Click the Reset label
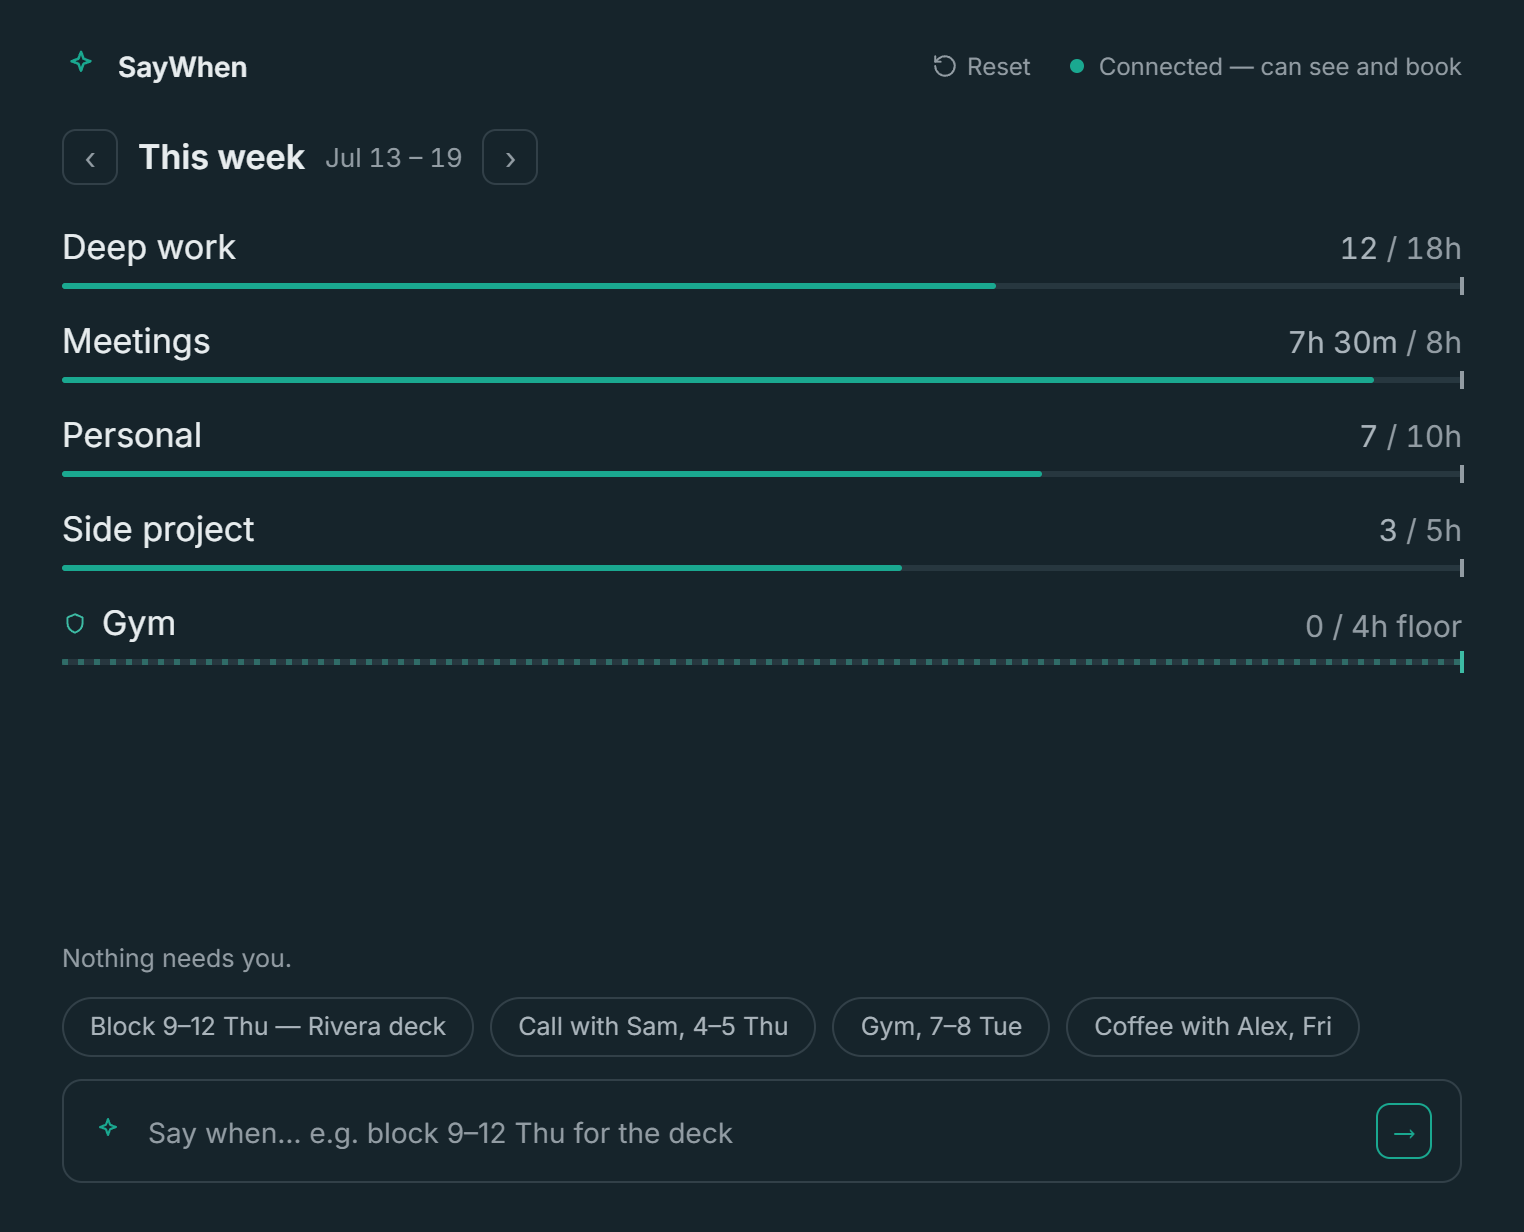This screenshot has width=1524, height=1232. [x=998, y=67]
